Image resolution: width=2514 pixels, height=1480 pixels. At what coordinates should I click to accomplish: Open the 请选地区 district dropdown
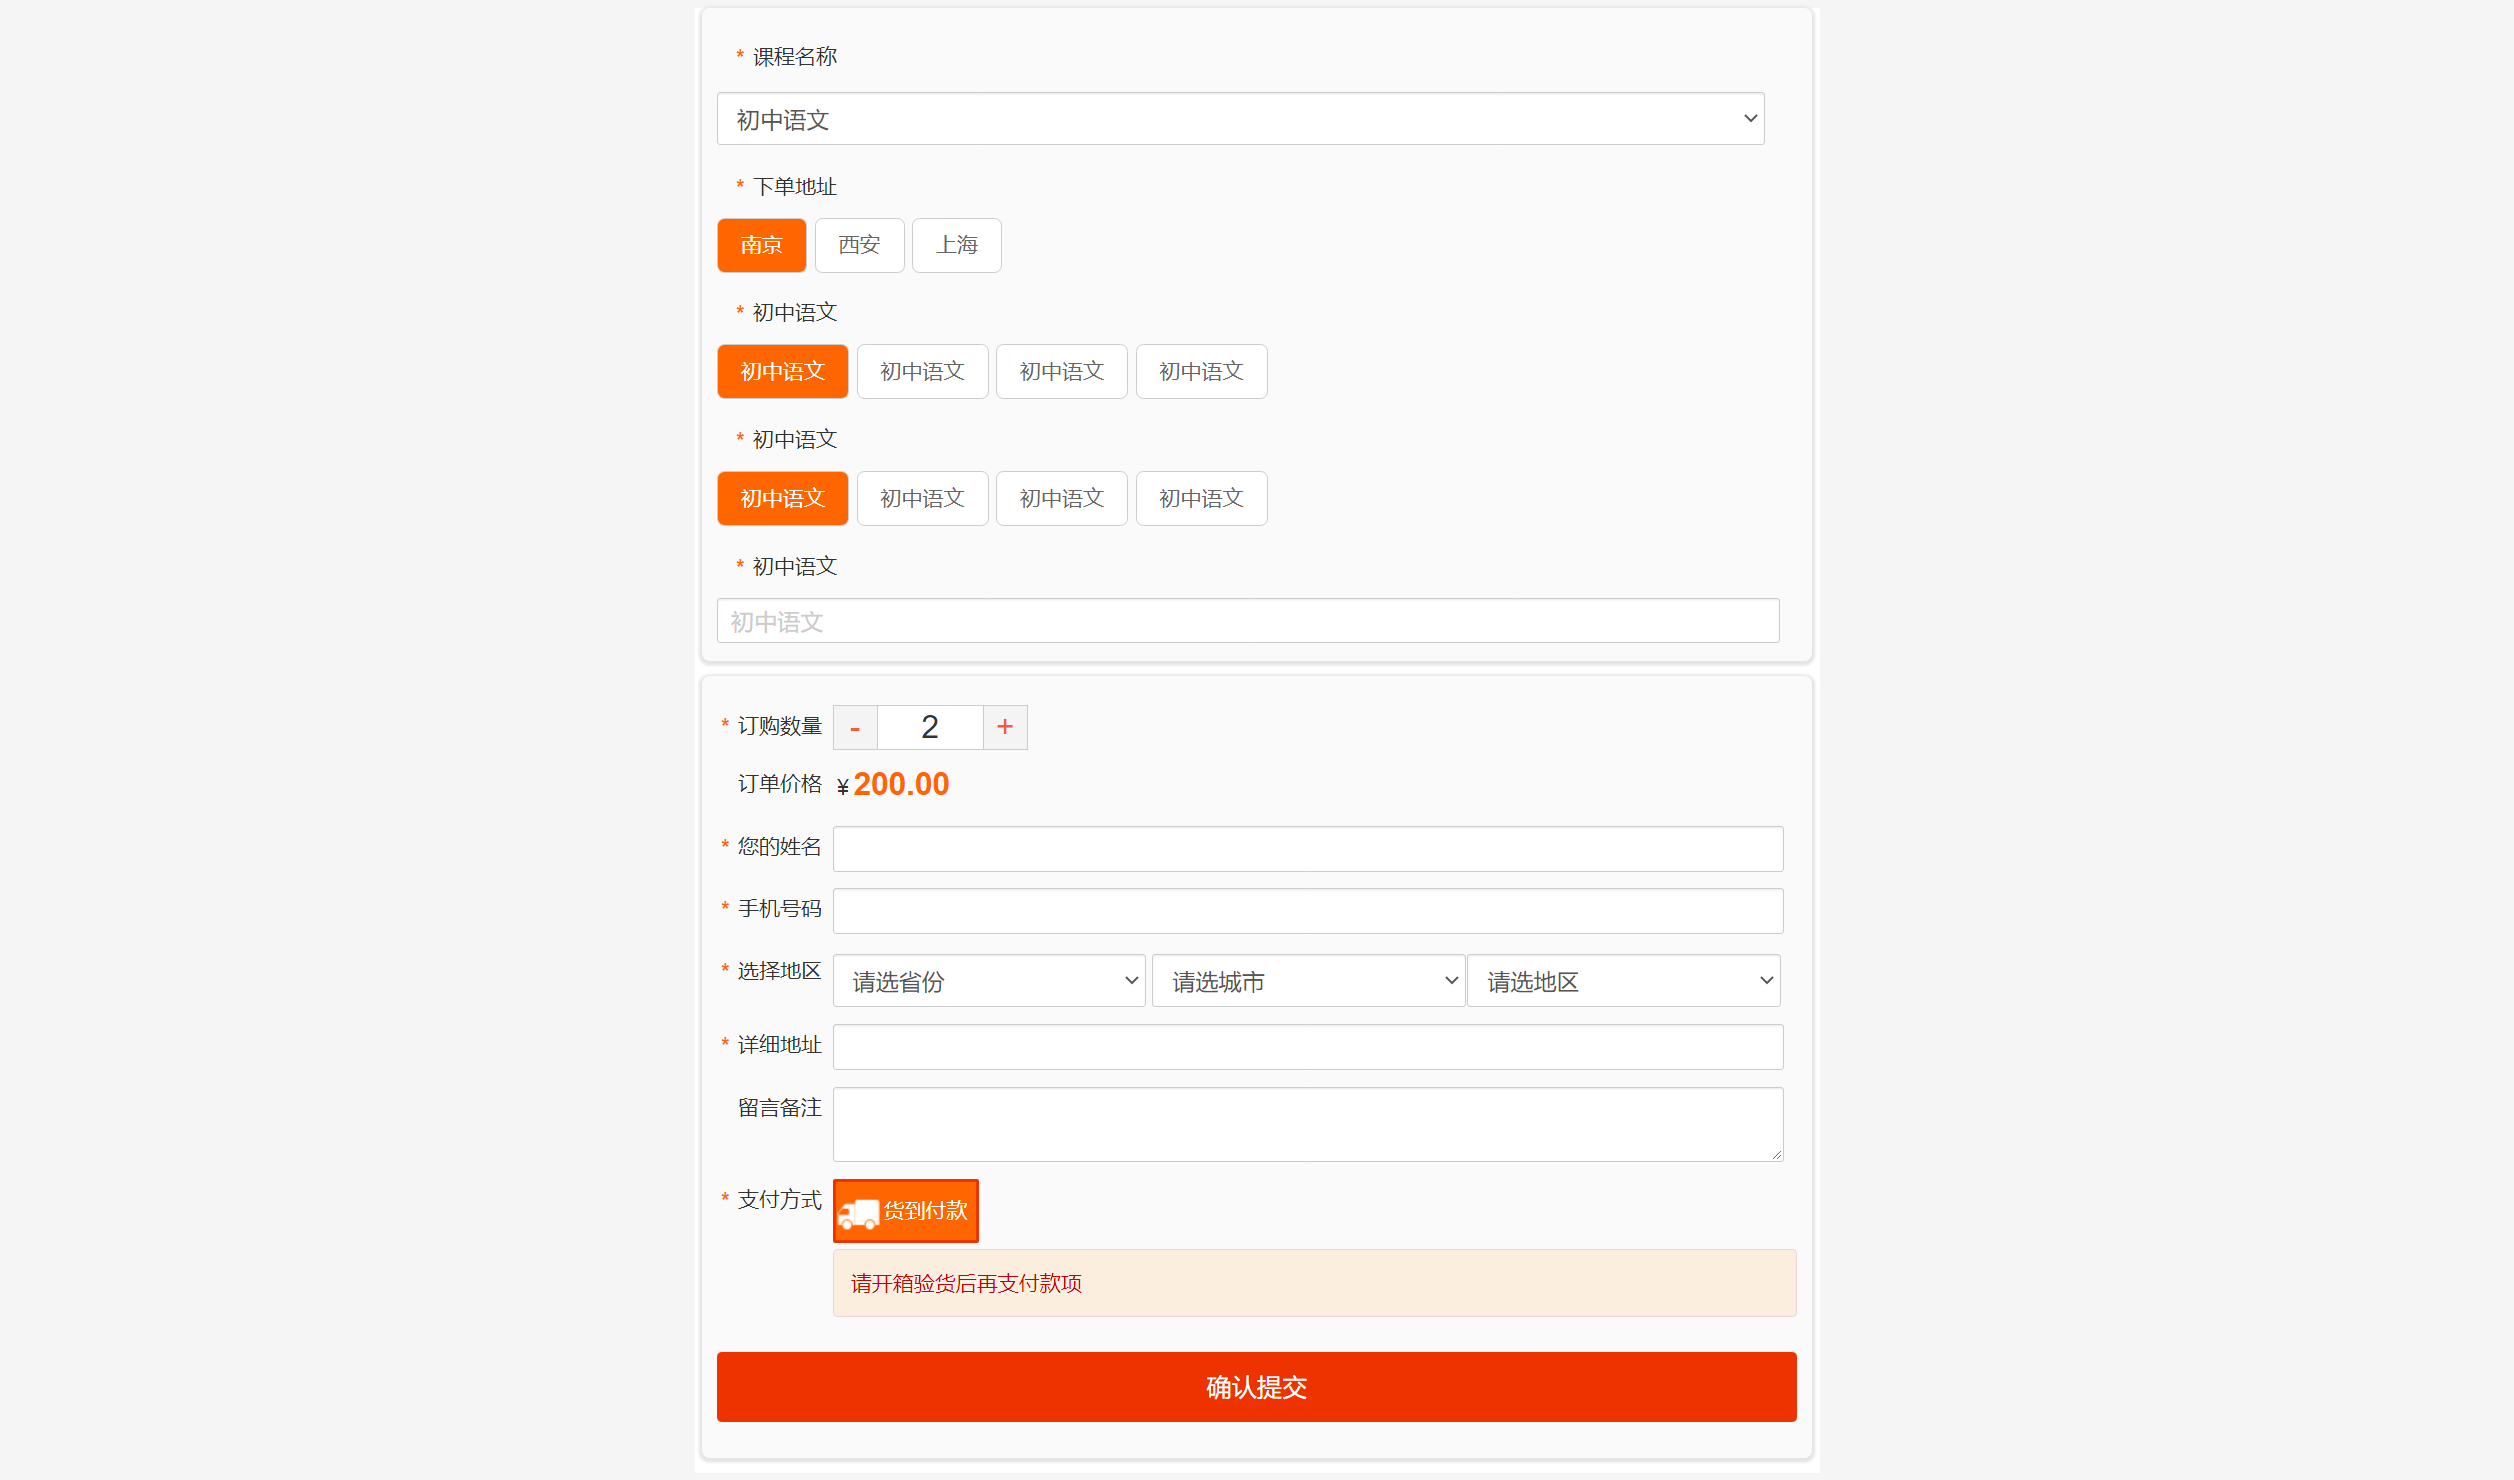[x=1623, y=981]
